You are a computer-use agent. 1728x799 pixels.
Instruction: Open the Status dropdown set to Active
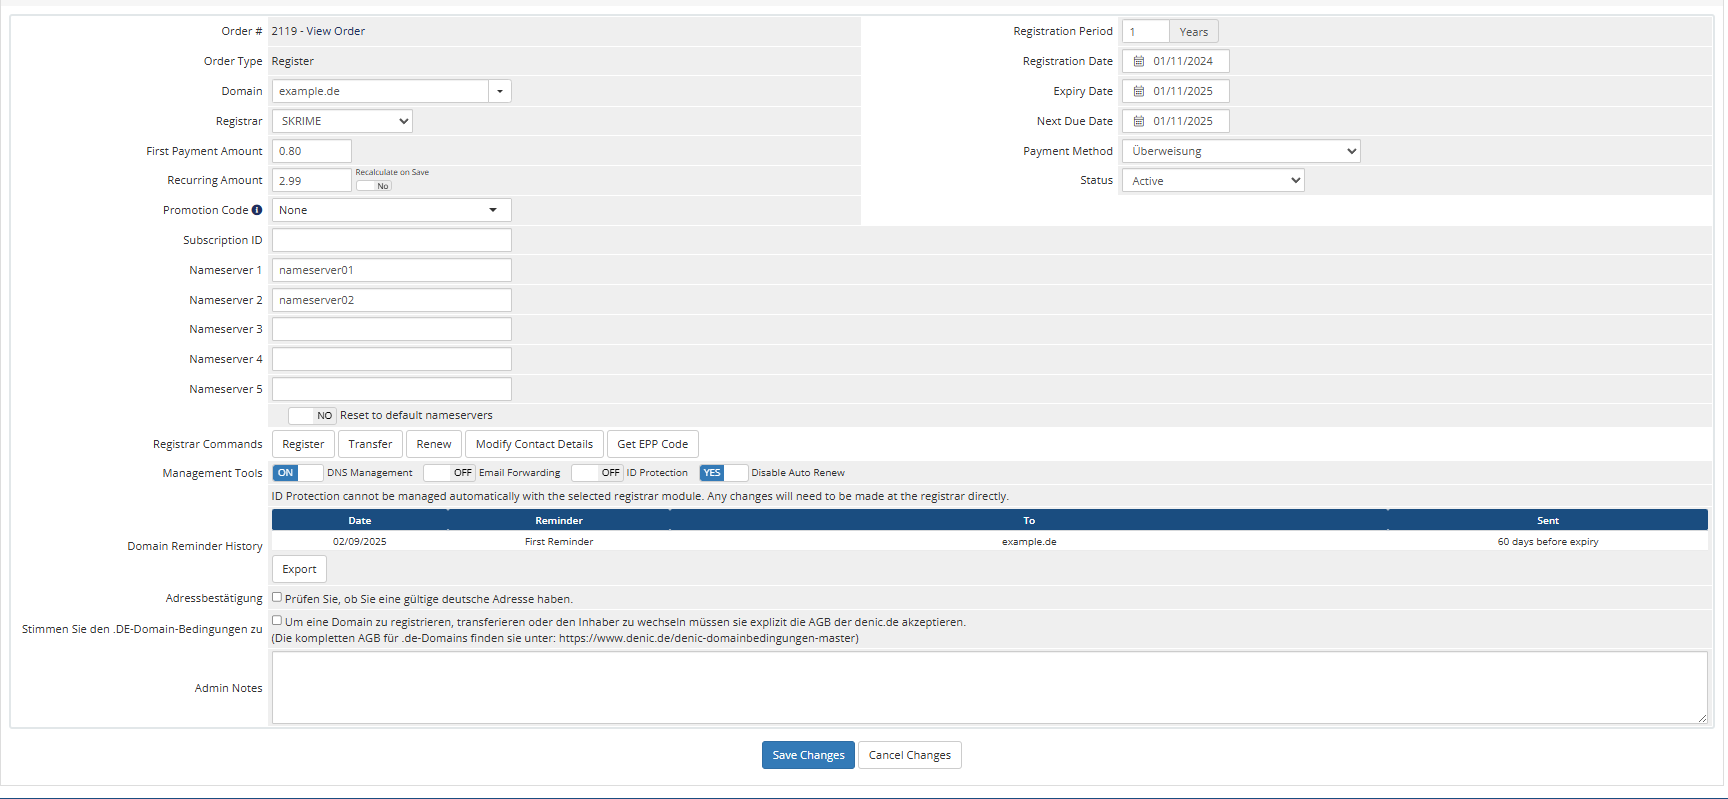(1212, 181)
